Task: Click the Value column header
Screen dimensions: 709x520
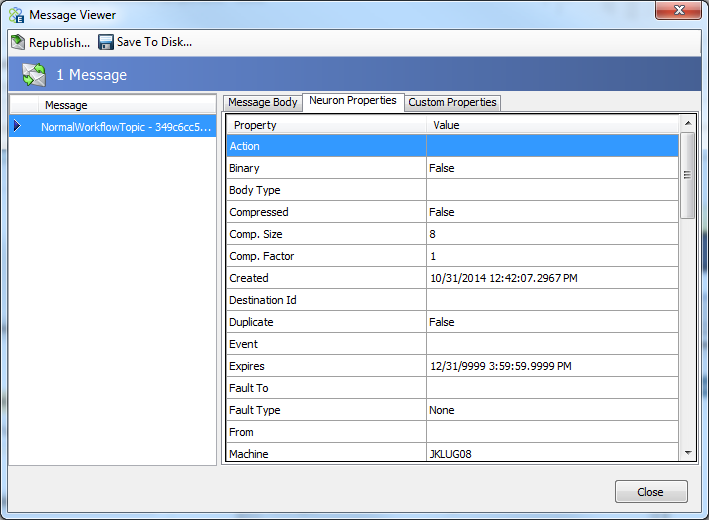Action: (x=552, y=125)
